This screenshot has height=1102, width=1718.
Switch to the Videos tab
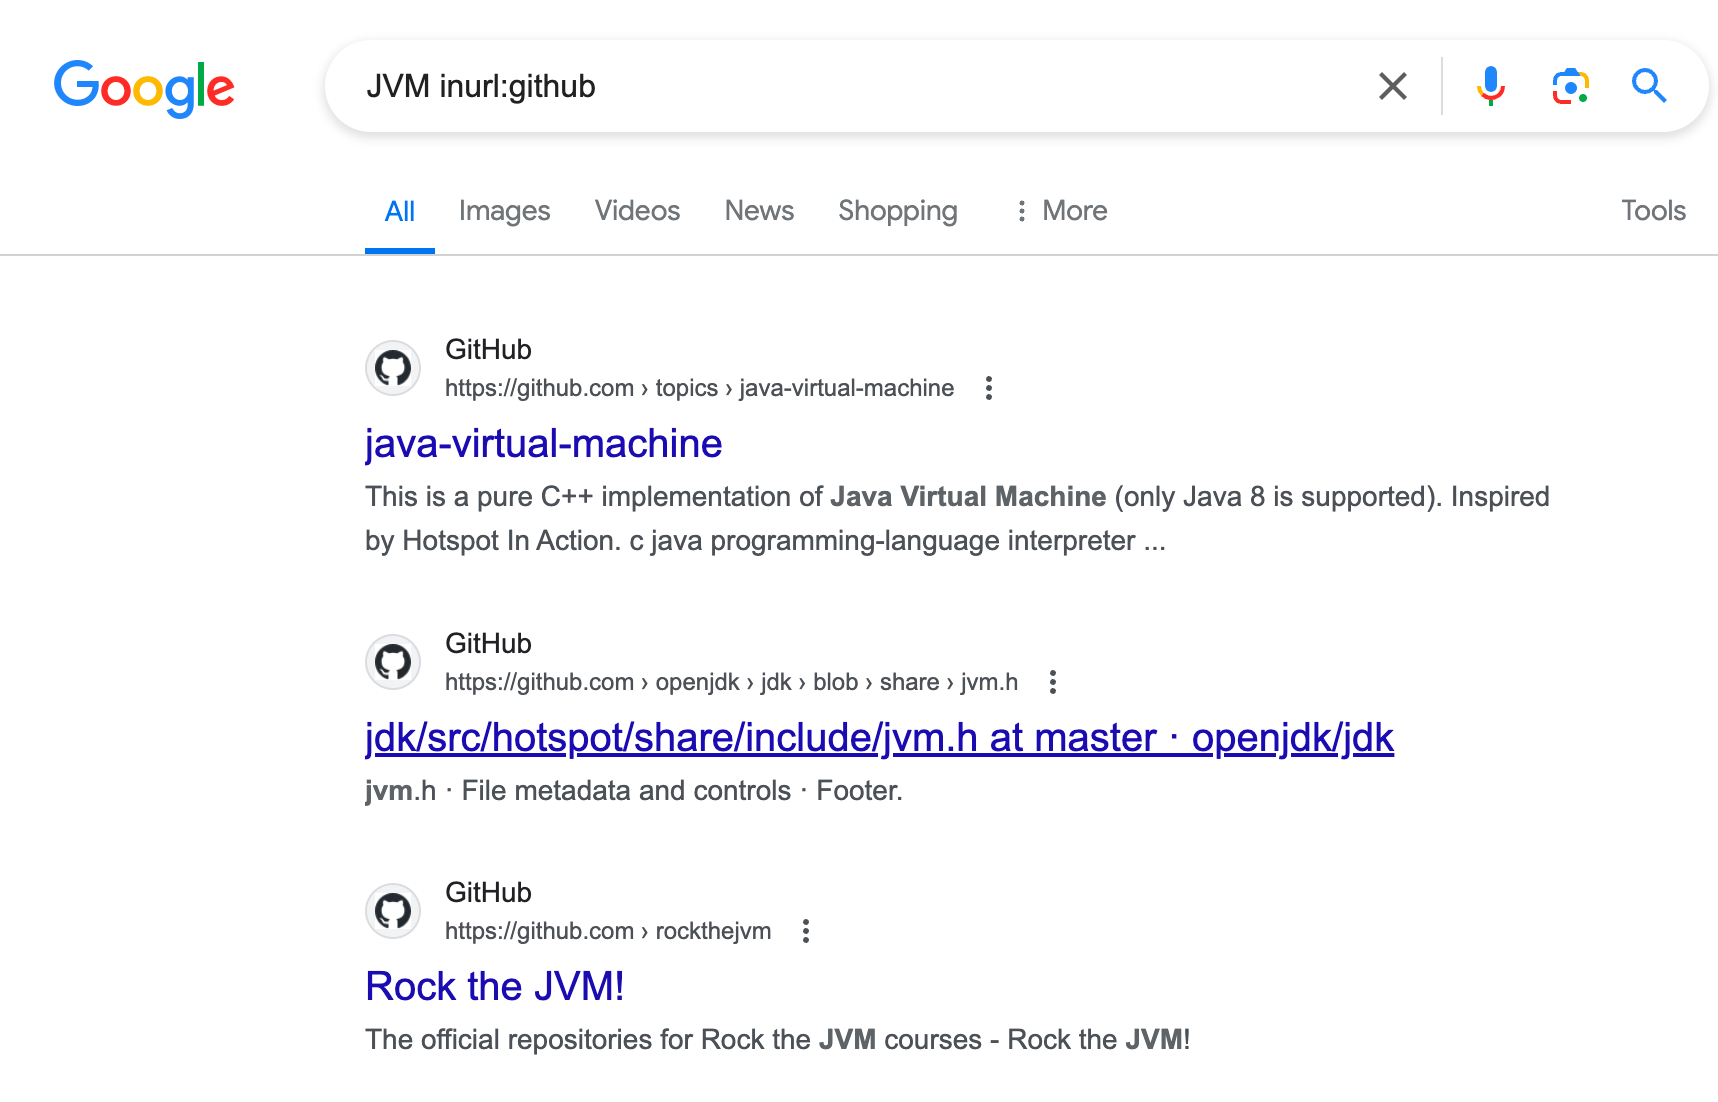pyautogui.click(x=637, y=211)
